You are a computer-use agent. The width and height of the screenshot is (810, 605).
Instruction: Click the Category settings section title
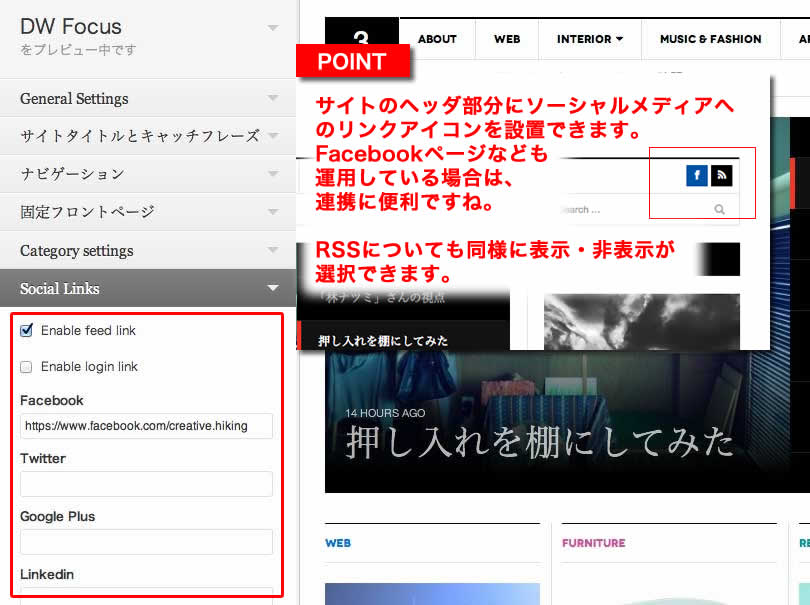[76, 251]
